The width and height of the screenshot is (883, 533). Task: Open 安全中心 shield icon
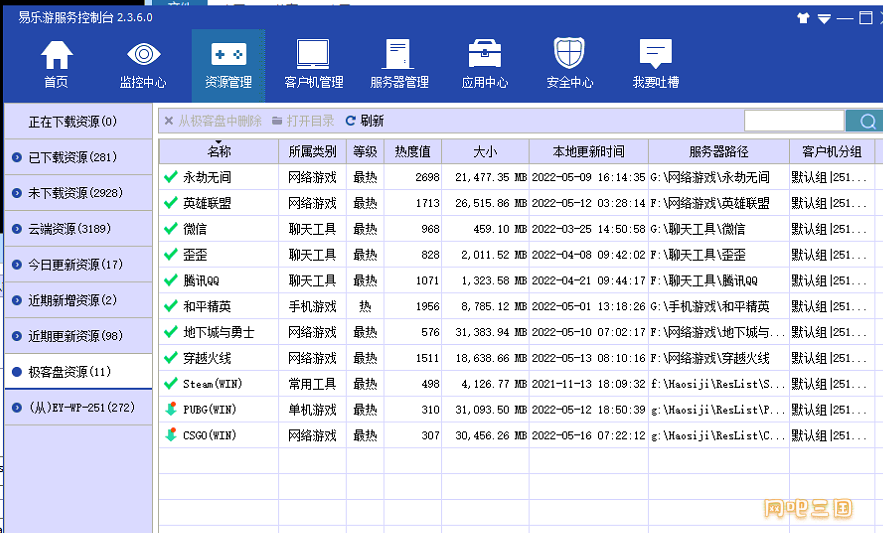569,53
